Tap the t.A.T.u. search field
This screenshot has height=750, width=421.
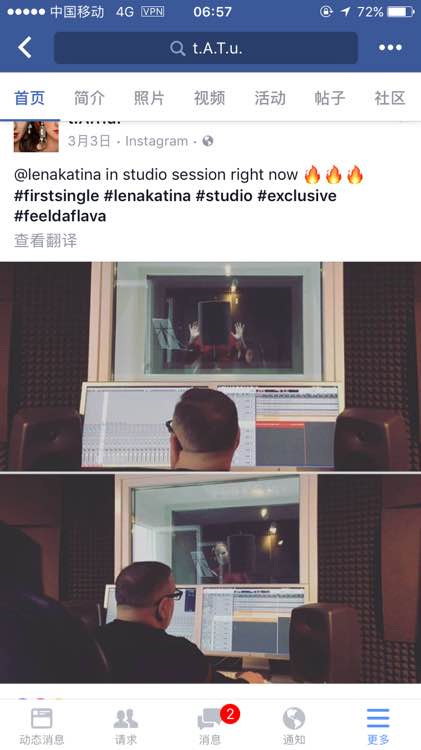(206, 48)
